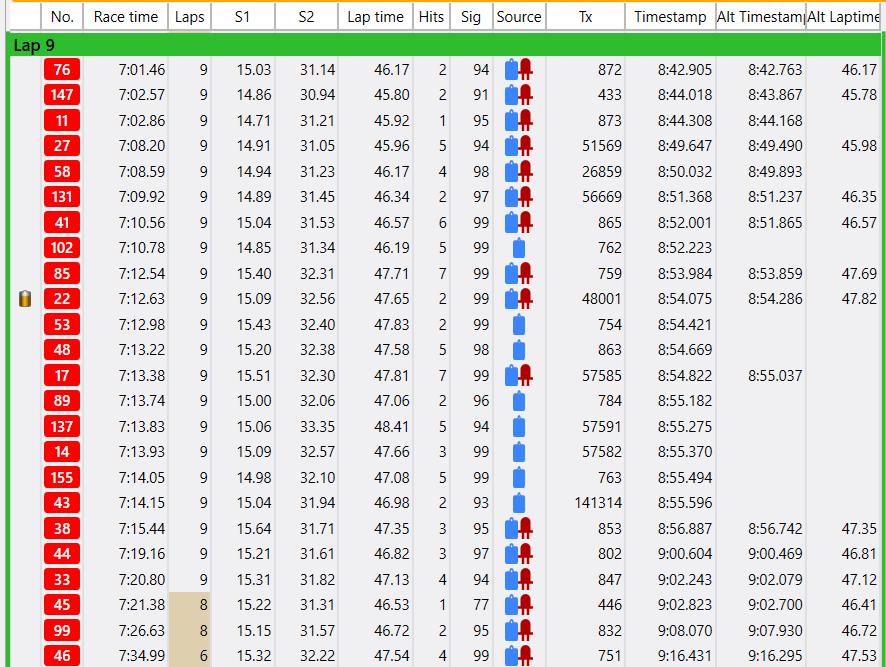Click highlighted laps value 6 for number 46
The width and height of the screenshot is (886, 667).
point(203,656)
